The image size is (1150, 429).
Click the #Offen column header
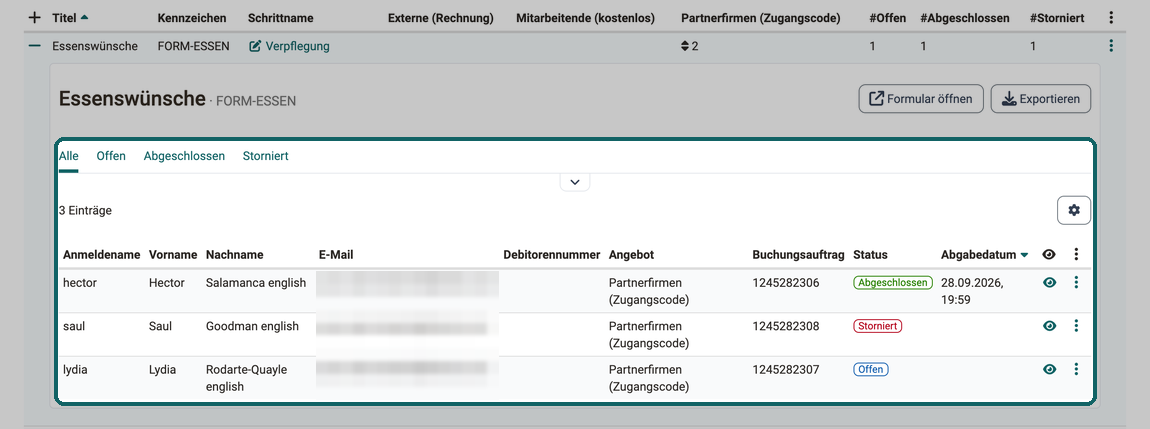[887, 18]
